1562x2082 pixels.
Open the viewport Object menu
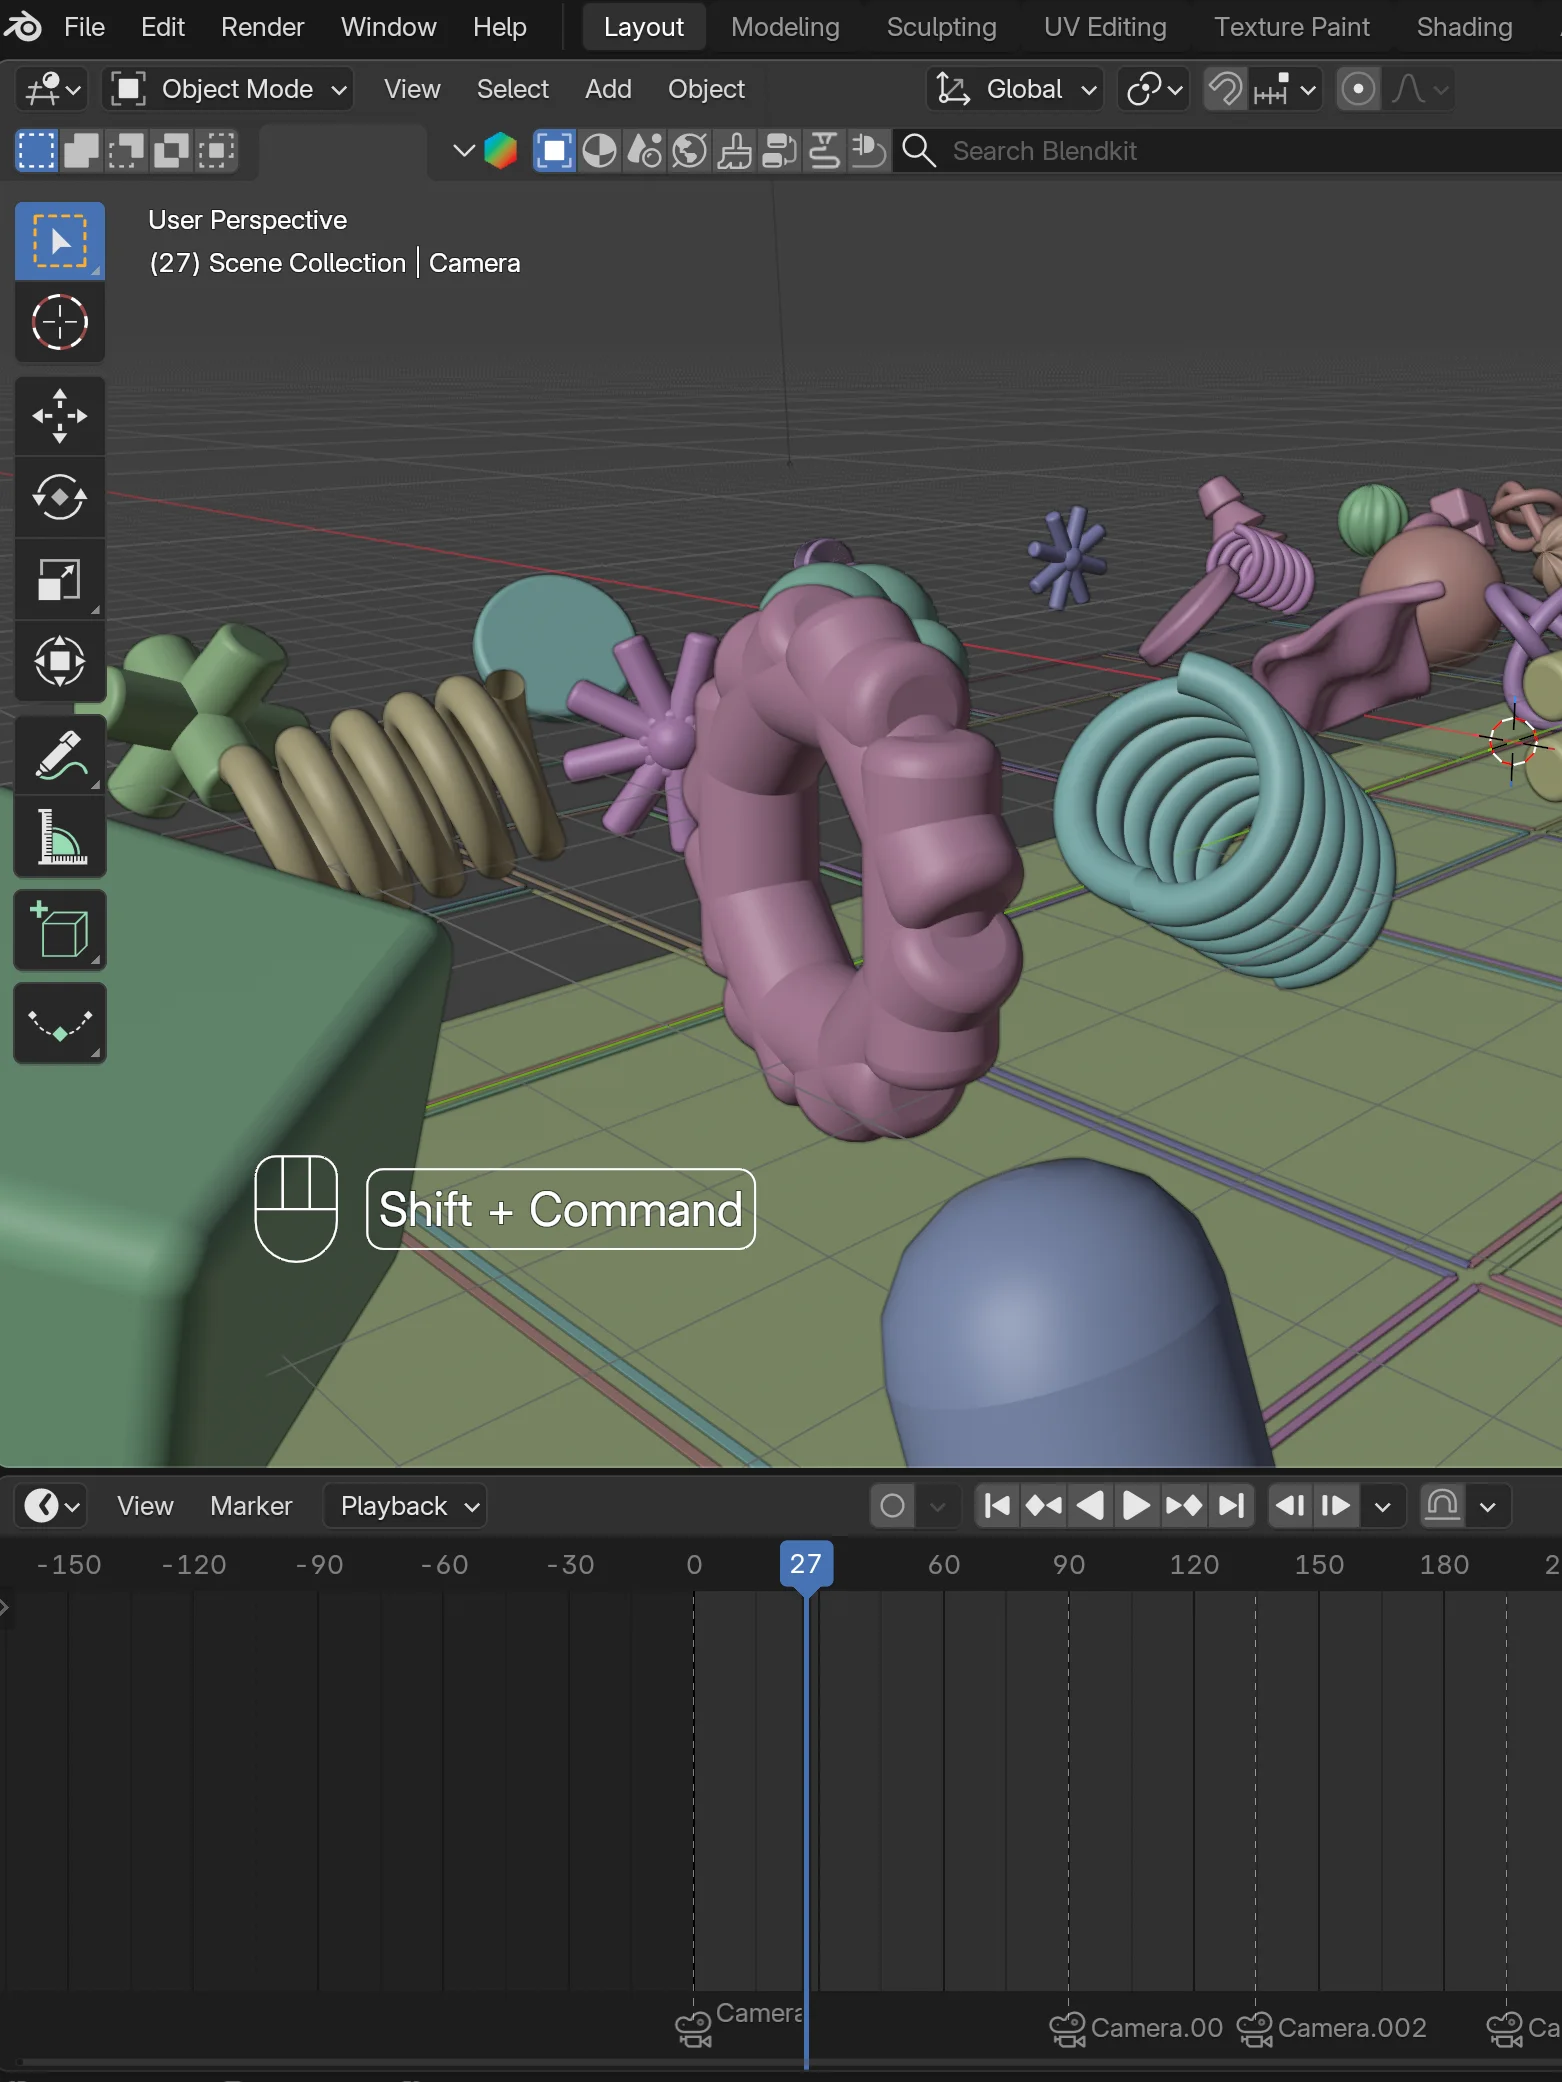706,89
